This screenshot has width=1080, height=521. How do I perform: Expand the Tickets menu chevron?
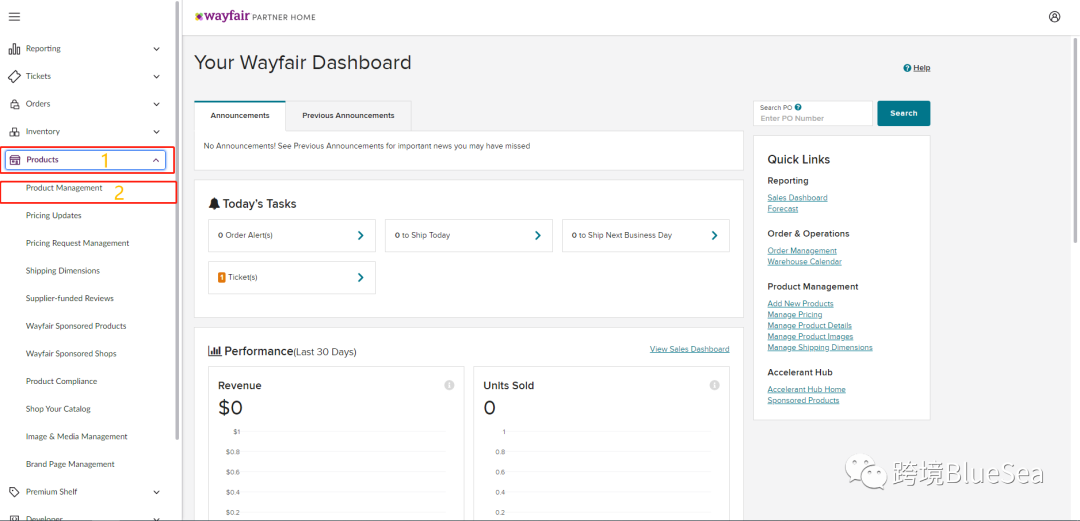click(x=156, y=76)
